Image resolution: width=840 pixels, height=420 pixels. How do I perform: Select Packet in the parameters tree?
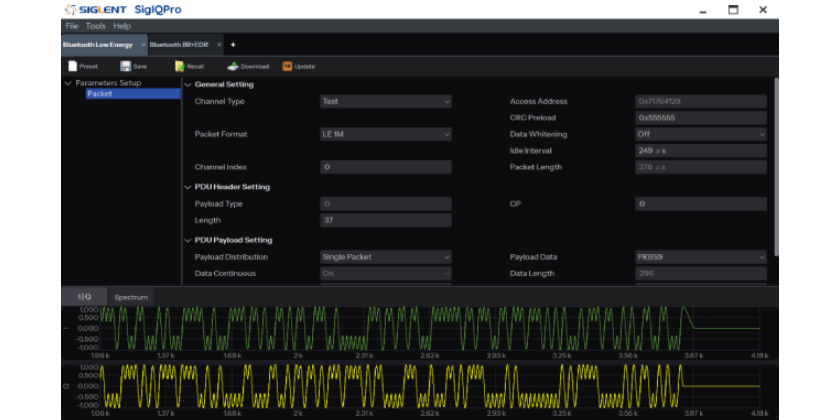coord(99,94)
